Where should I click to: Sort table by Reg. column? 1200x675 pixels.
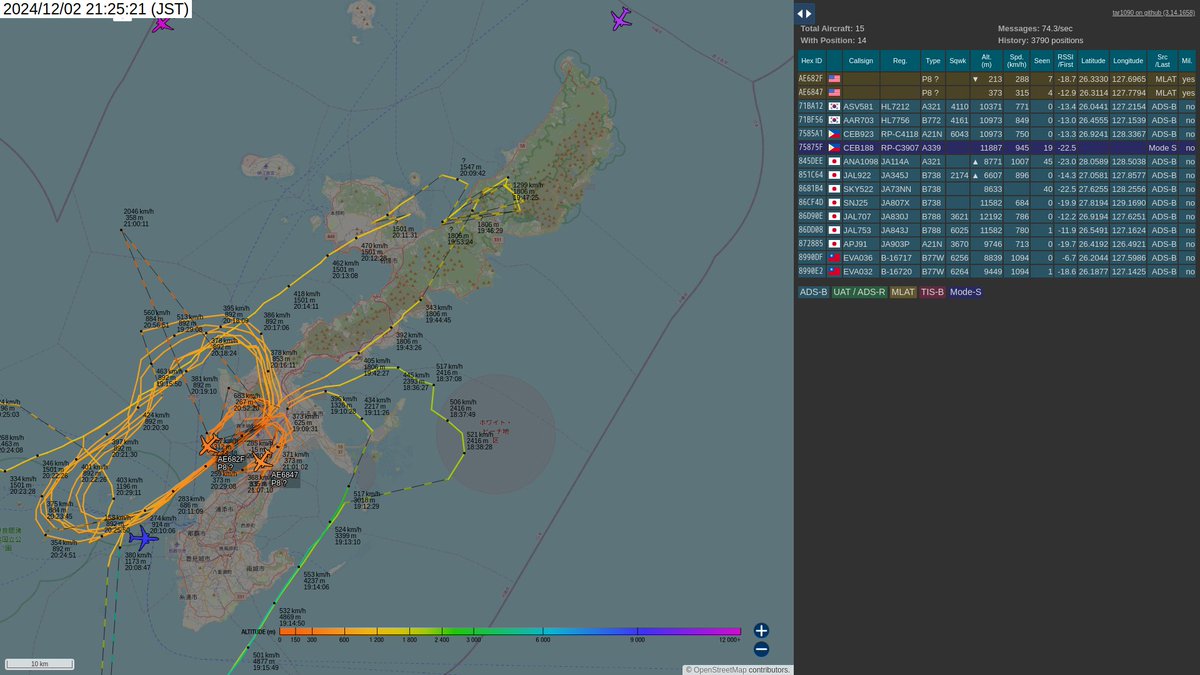[900, 60]
